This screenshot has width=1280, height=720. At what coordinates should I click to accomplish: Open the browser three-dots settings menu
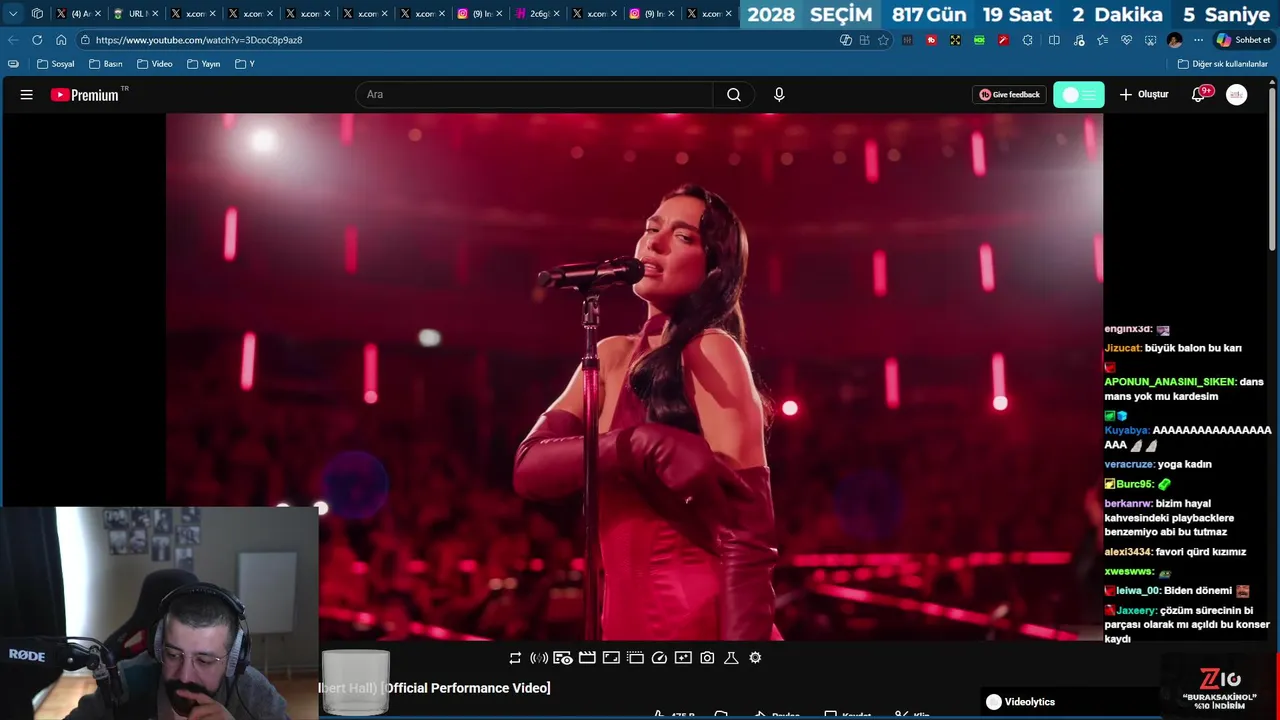tap(1198, 40)
